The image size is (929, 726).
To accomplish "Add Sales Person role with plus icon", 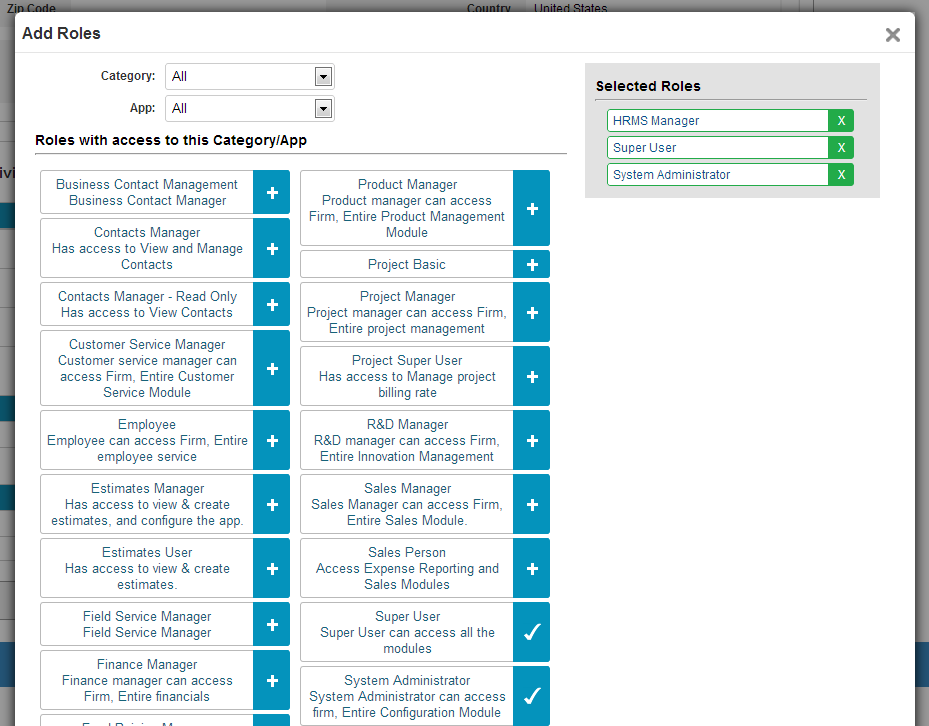I will click(x=531, y=568).
